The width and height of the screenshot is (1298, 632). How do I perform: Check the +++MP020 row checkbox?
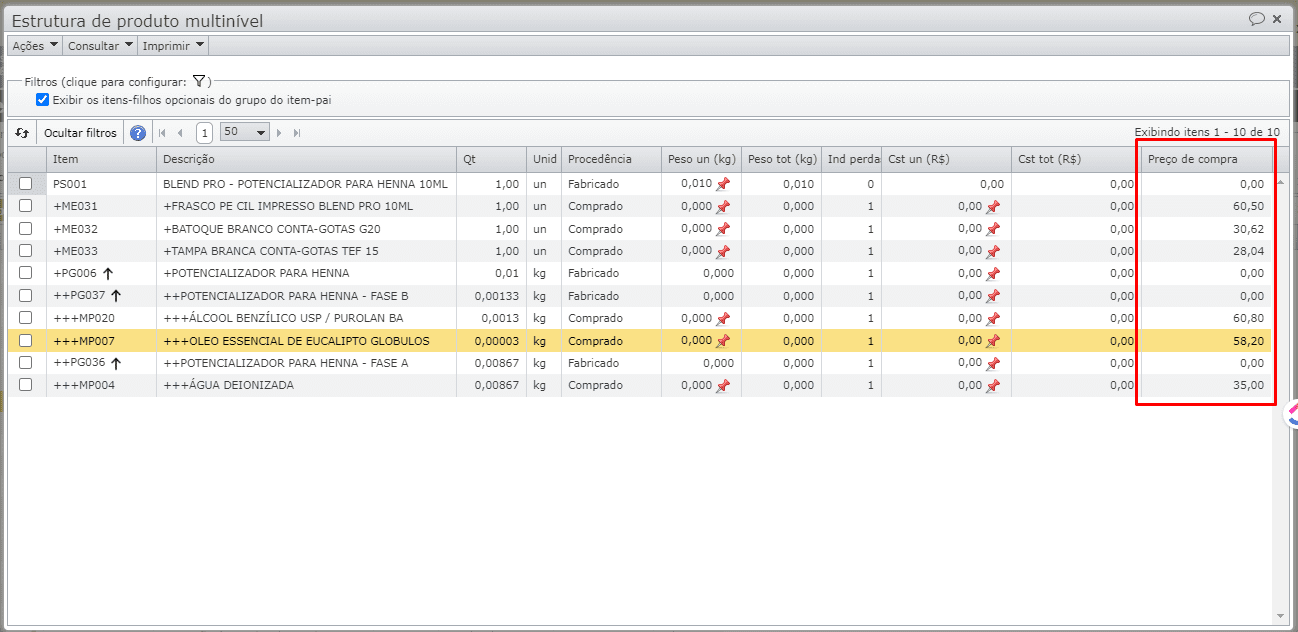pyautogui.click(x=25, y=317)
